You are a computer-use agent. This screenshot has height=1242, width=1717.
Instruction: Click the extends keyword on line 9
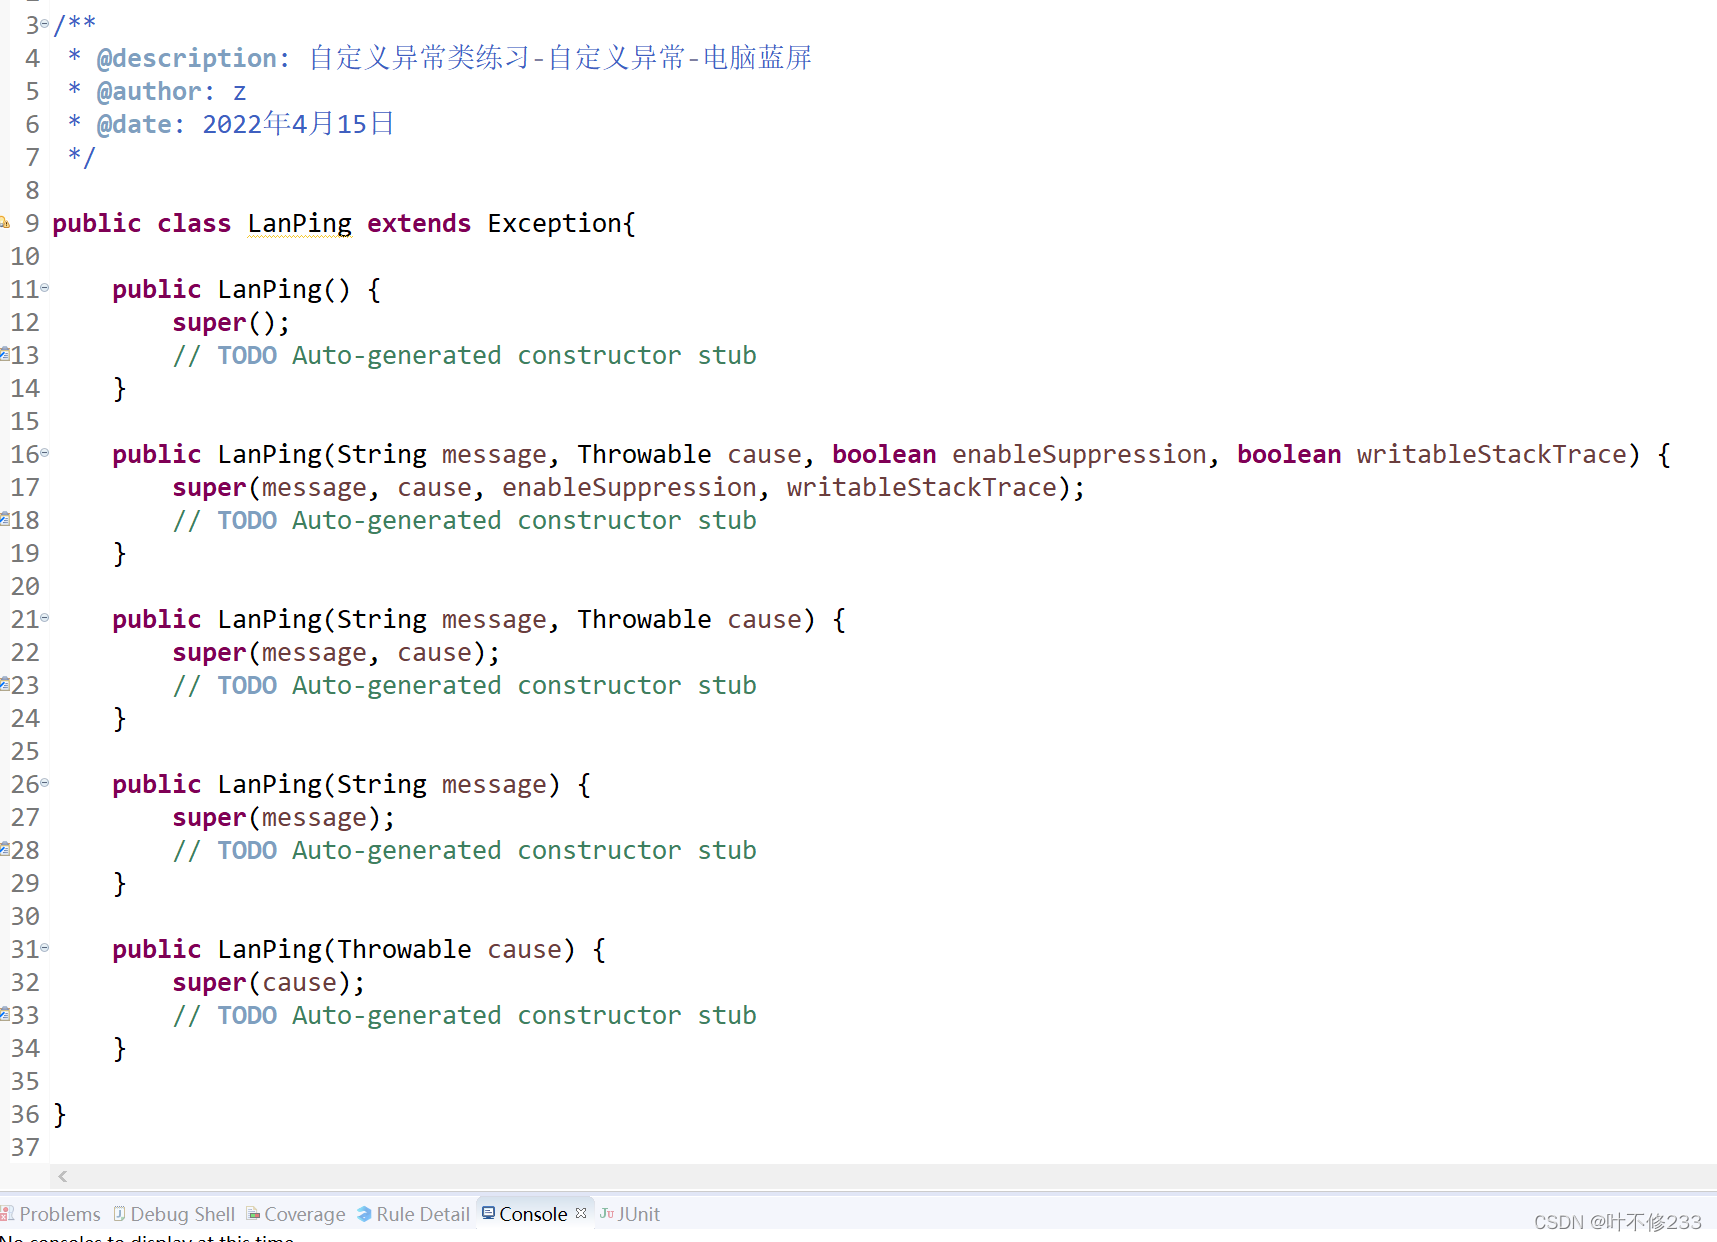click(419, 223)
